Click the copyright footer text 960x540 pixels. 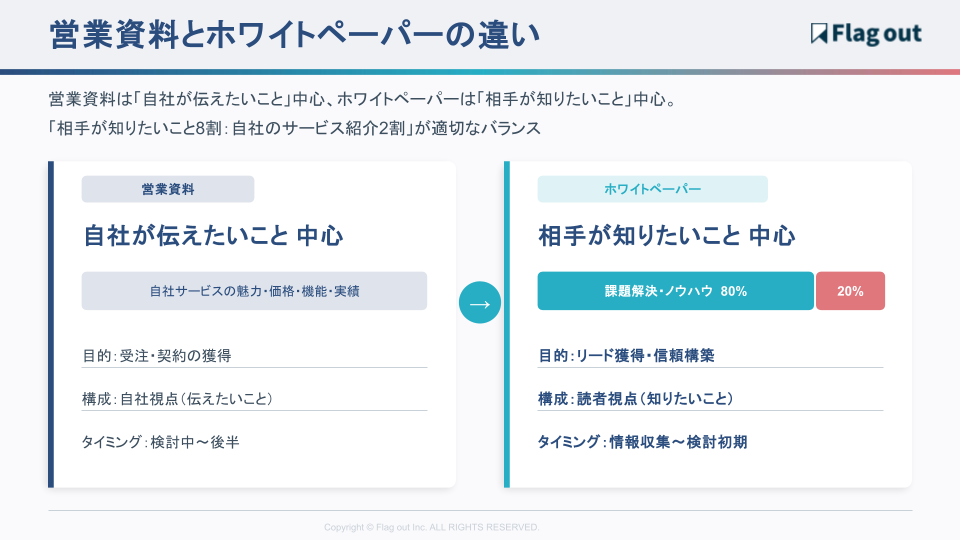pos(431,527)
